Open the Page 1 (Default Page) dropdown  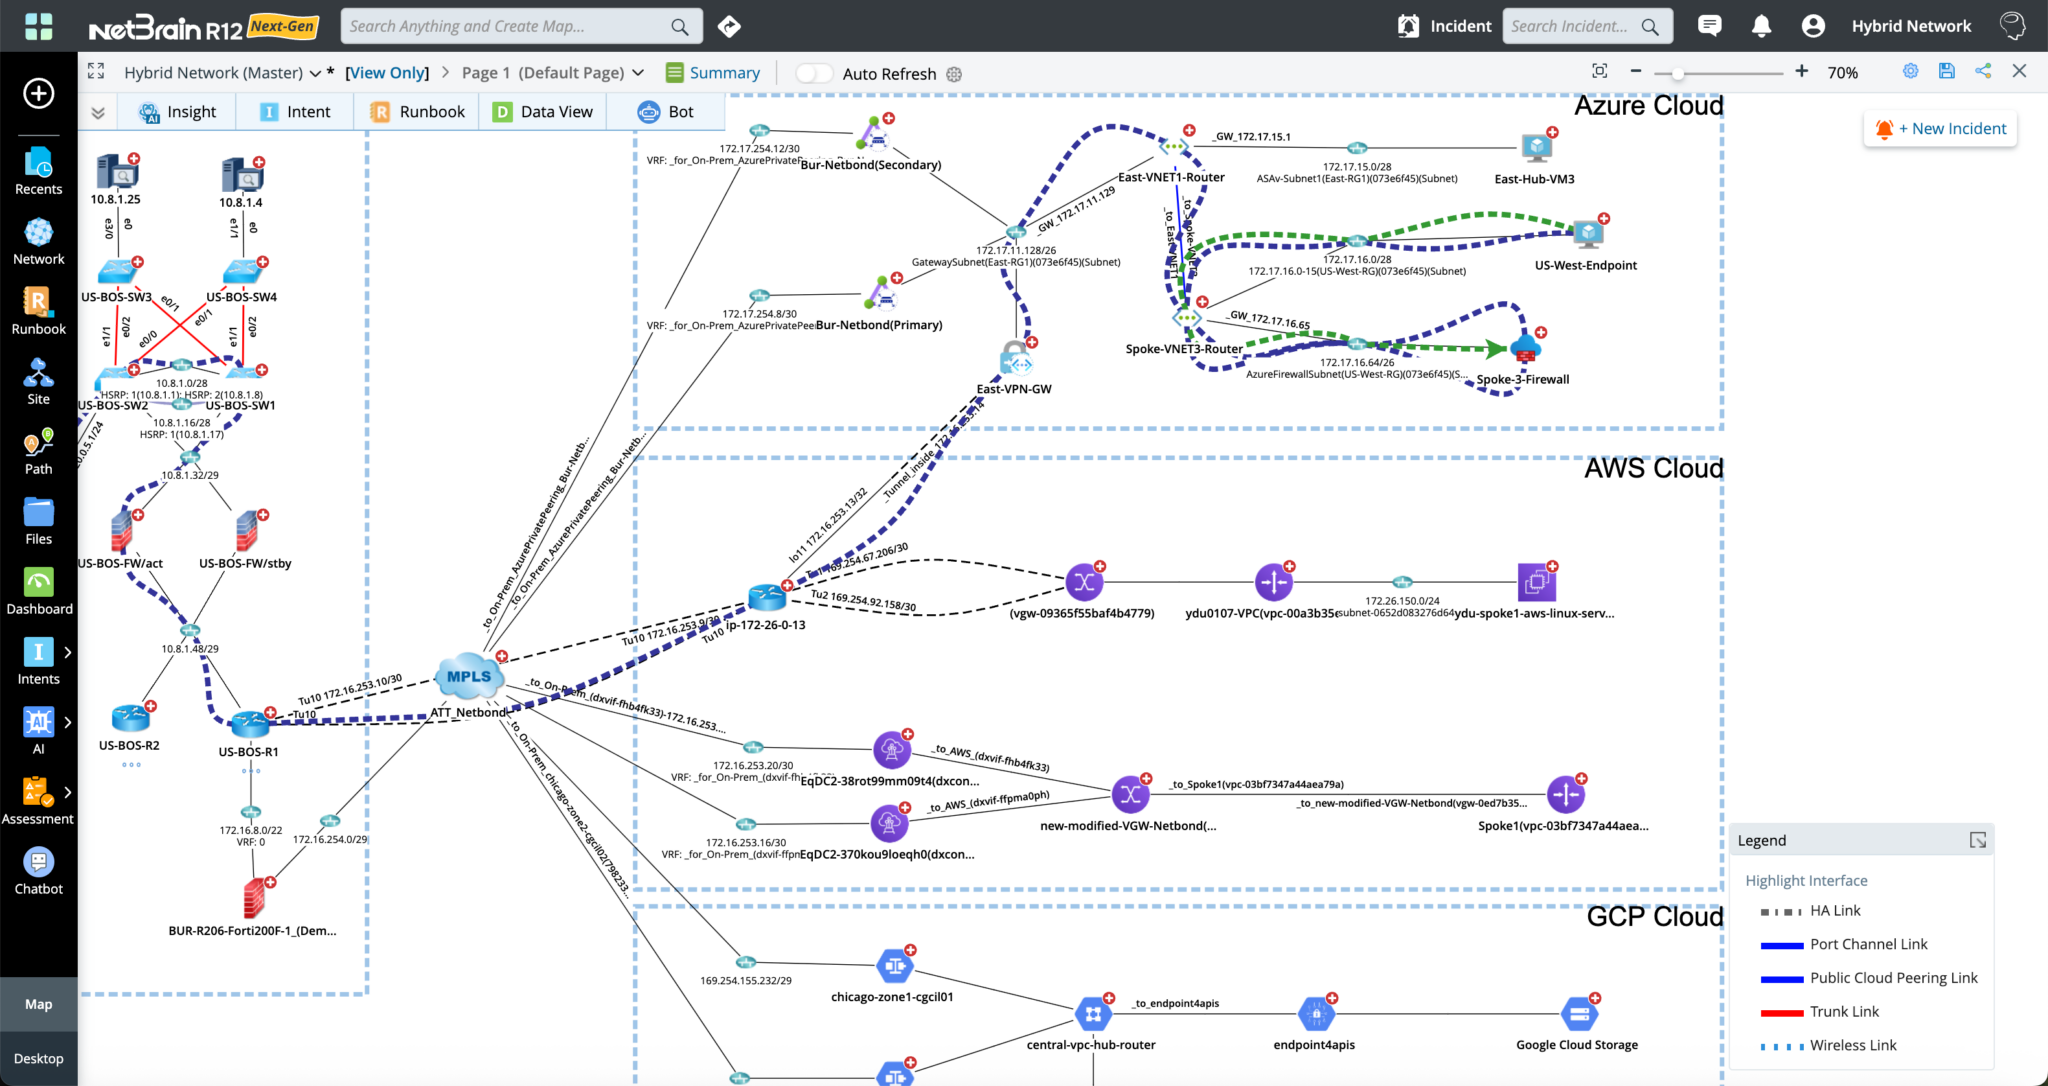point(638,73)
